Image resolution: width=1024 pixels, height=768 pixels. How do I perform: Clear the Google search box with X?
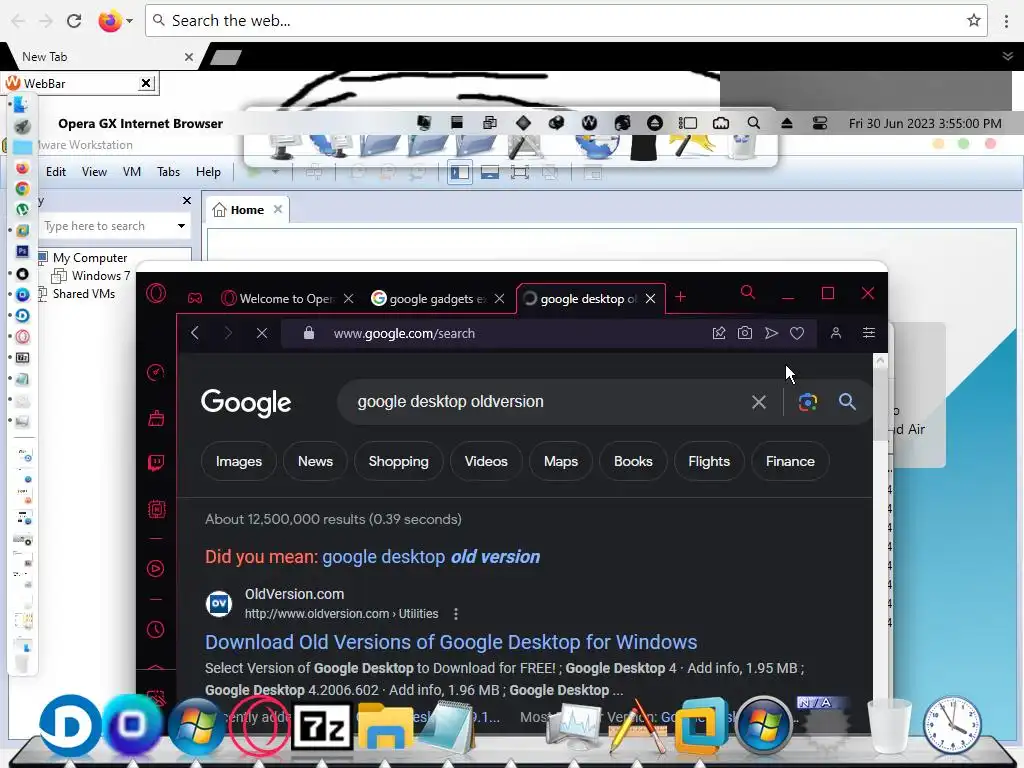pyautogui.click(x=758, y=402)
